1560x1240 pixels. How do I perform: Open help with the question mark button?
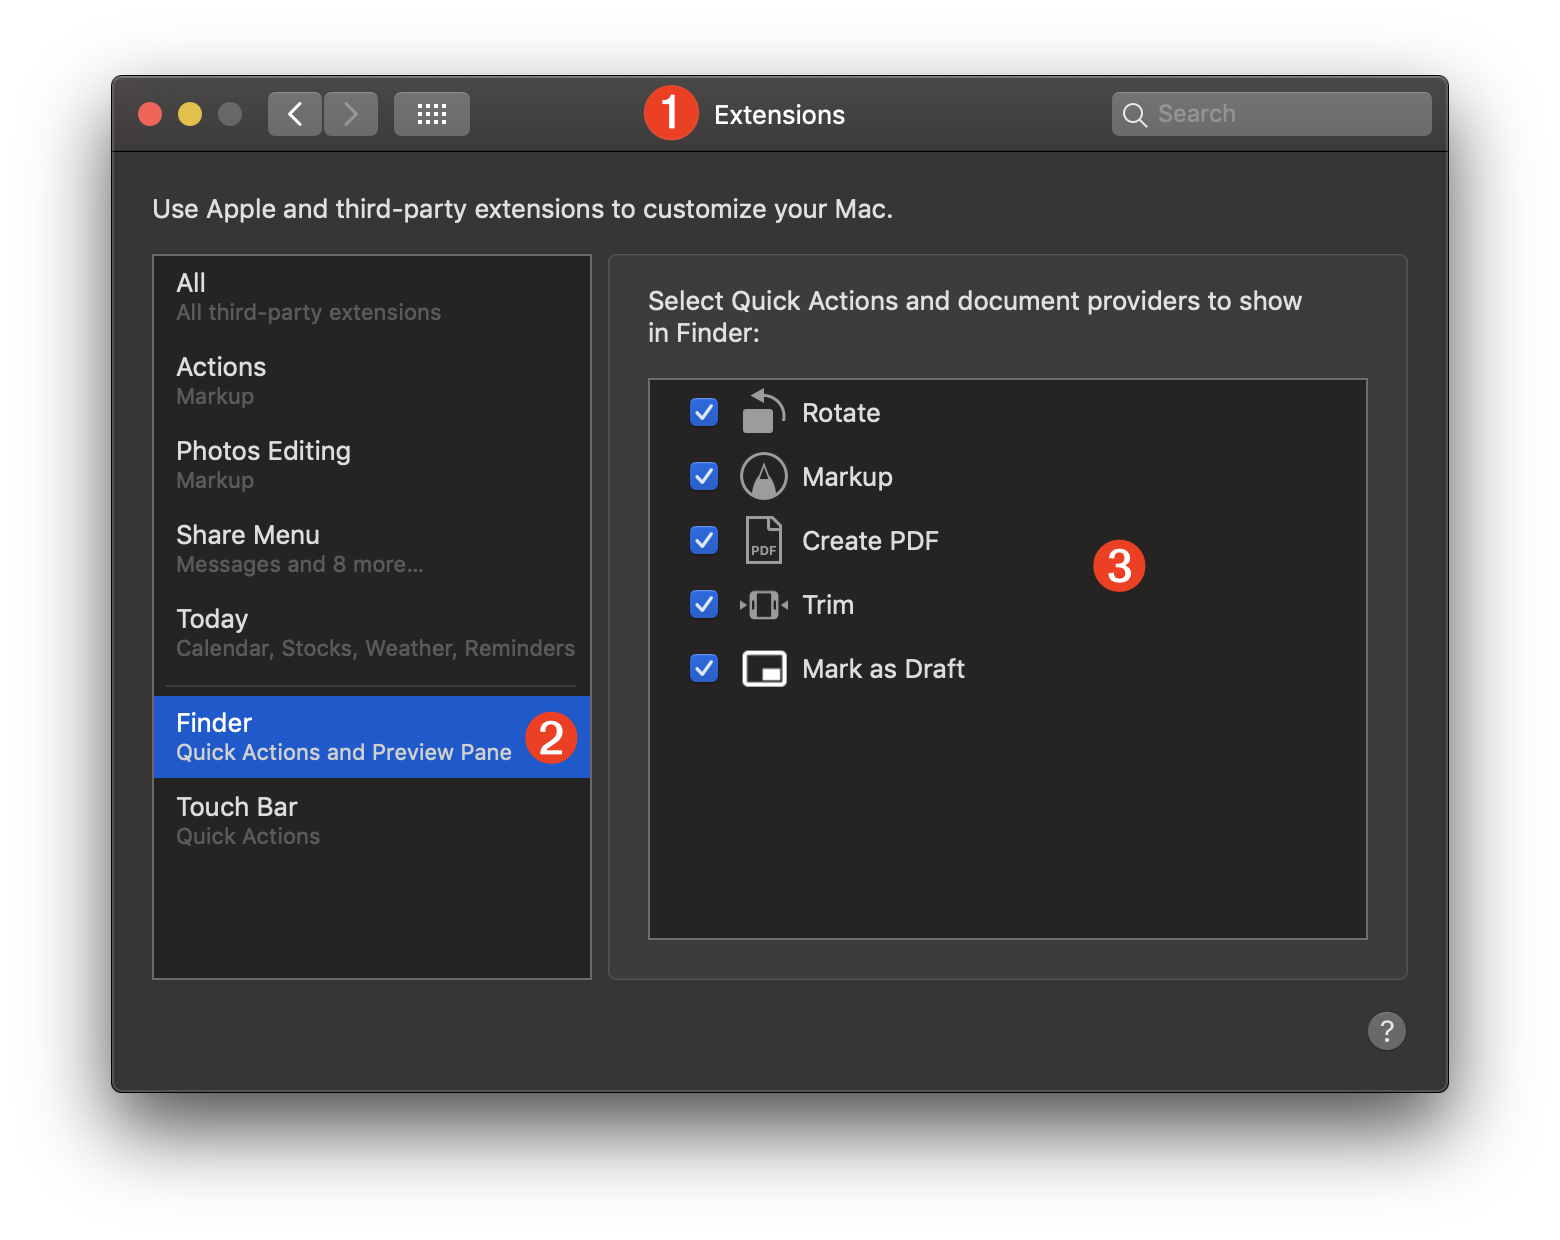(1387, 1031)
